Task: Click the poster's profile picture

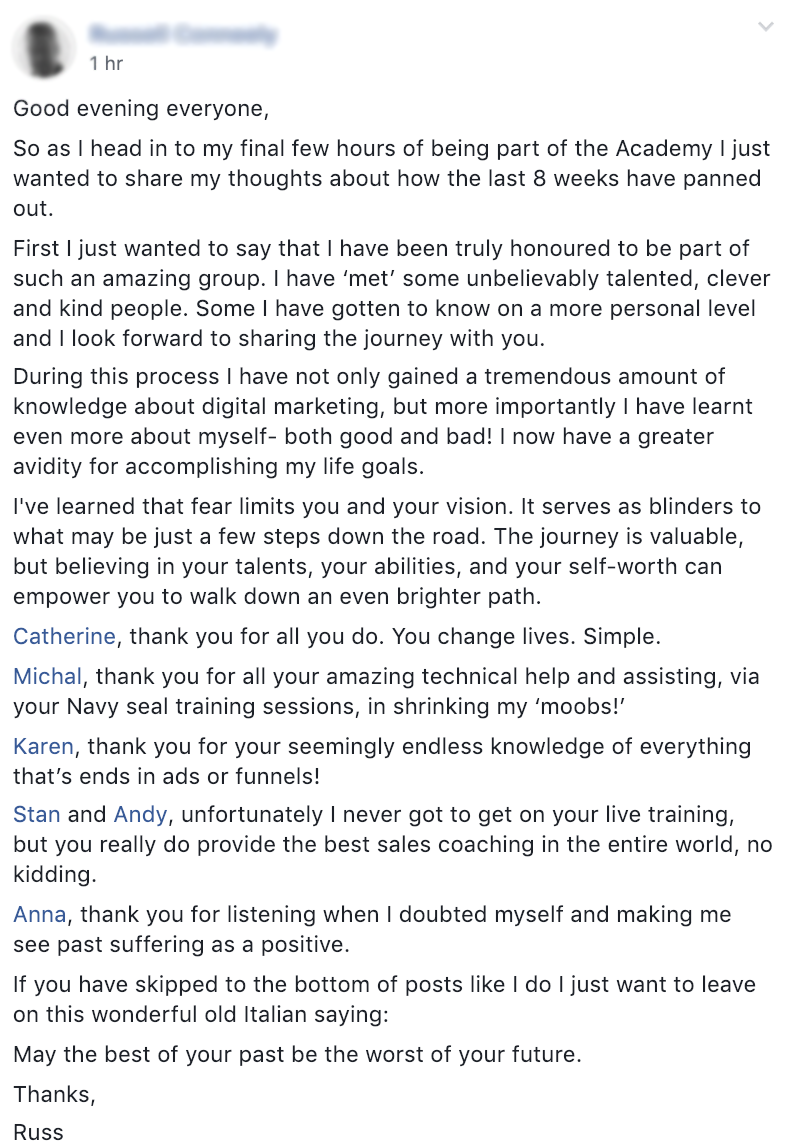Action: click(44, 45)
